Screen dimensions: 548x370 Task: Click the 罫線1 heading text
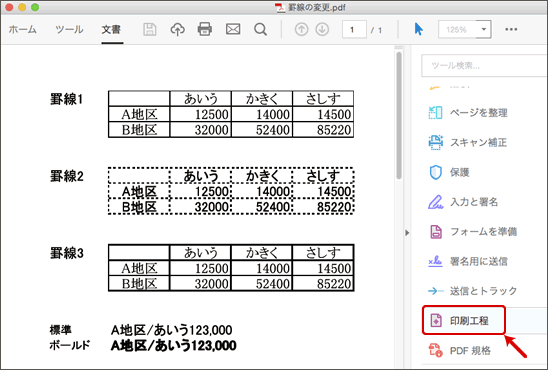tap(67, 100)
